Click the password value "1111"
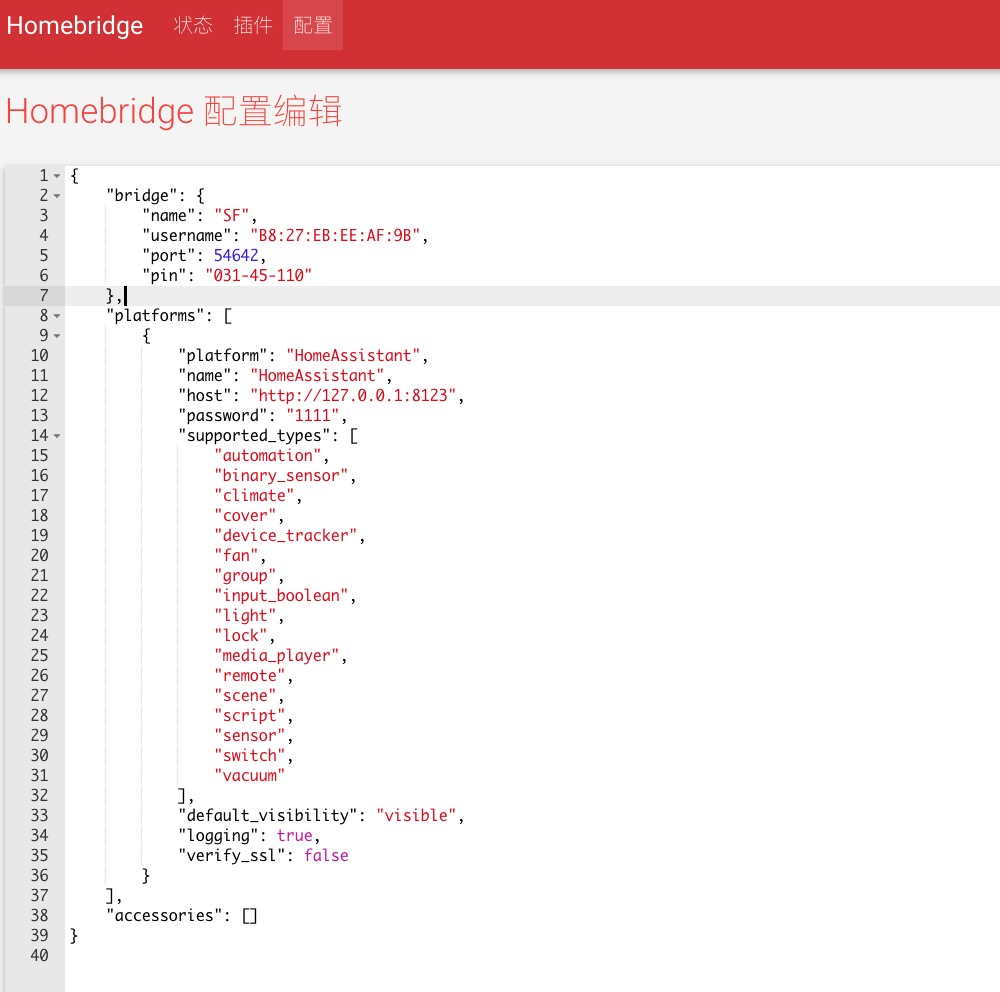The height and width of the screenshot is (992, 1000). [312, 415]
